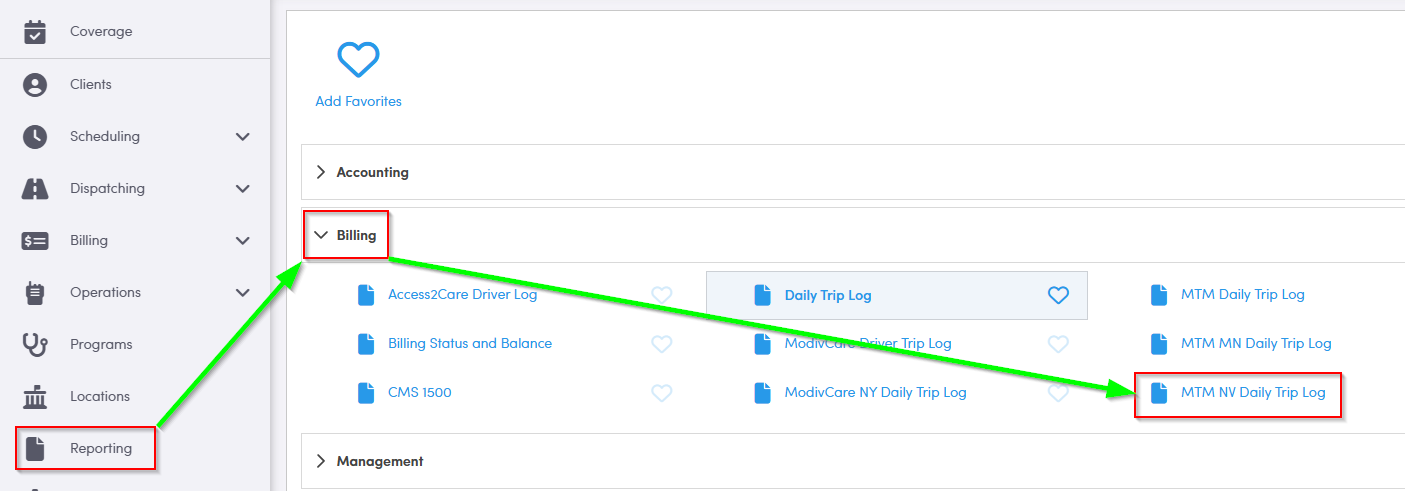Viewport: 1405px width, 491px height.
Task: Click the Locations building icon
Action: click(35, 397)
